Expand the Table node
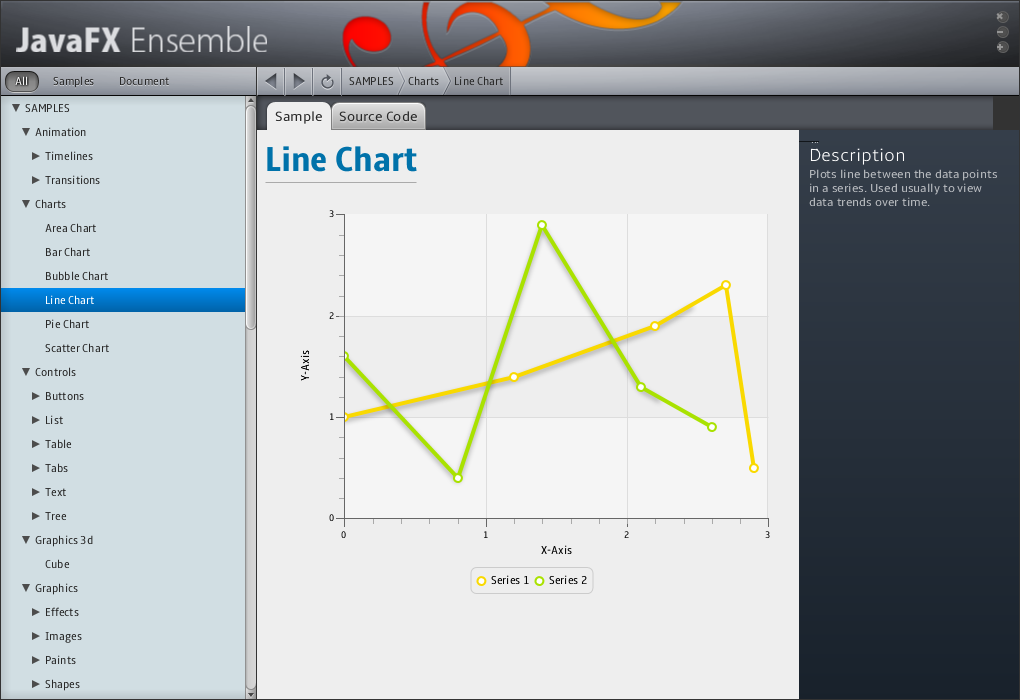 36,444
